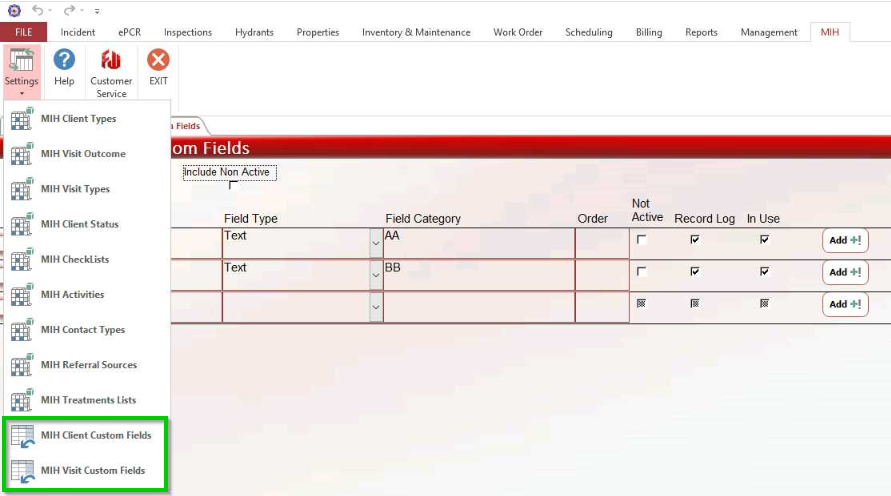Screen dimensions: 891x496
Task: Uncheck Record Log for BB row
Action: (x=695, y=272)
